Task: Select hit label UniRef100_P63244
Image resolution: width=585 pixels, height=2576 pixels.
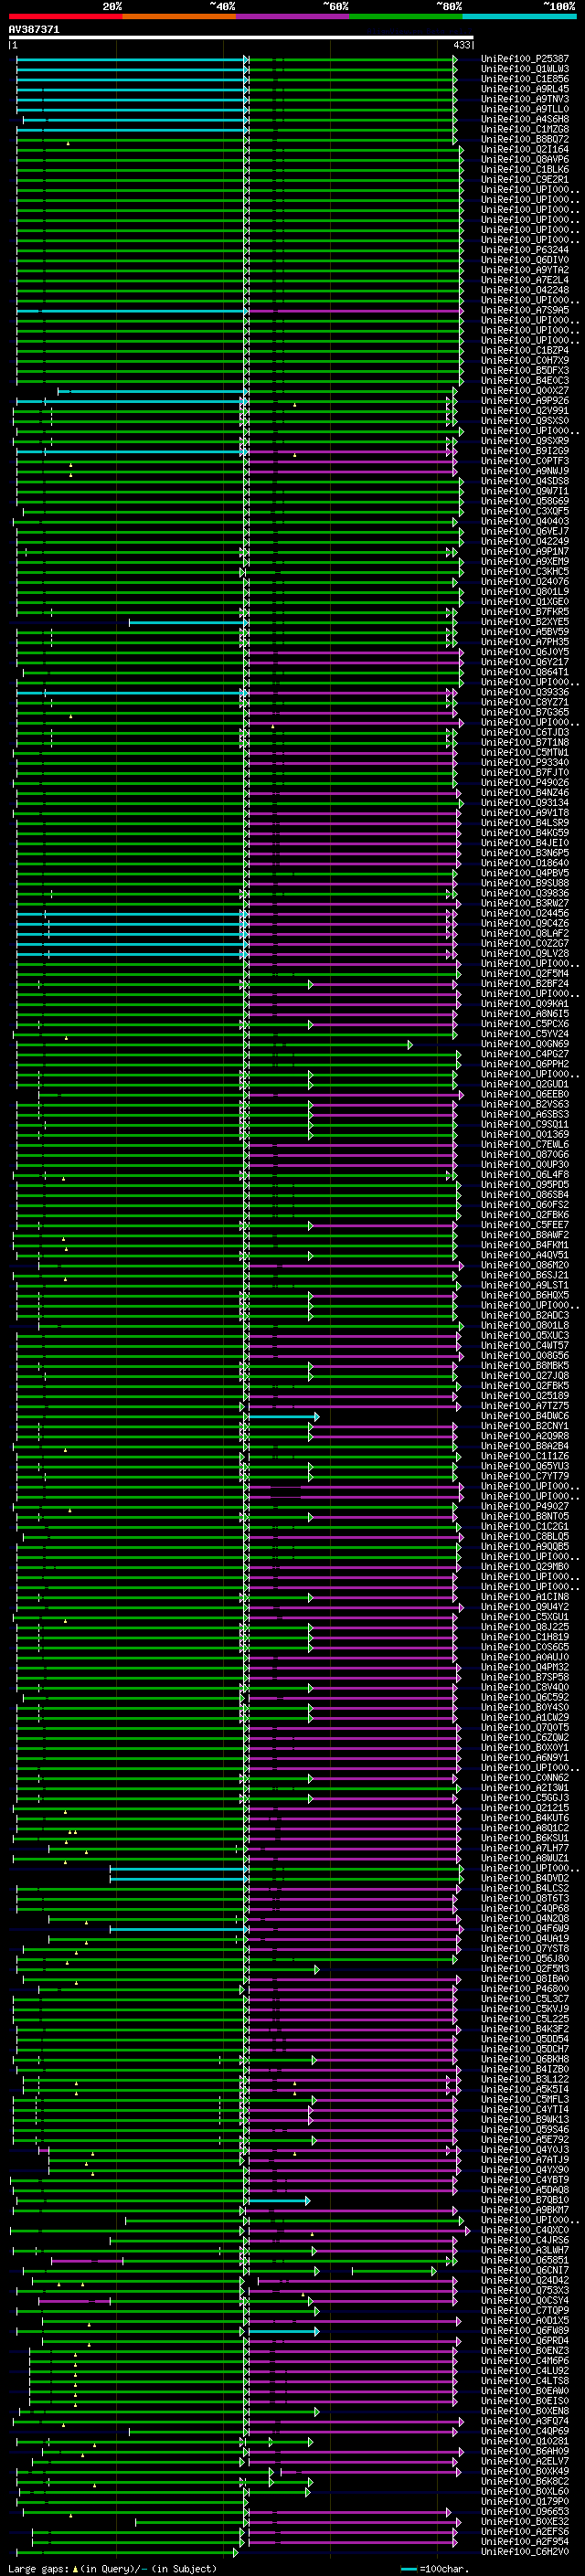Action: (525, 250)
